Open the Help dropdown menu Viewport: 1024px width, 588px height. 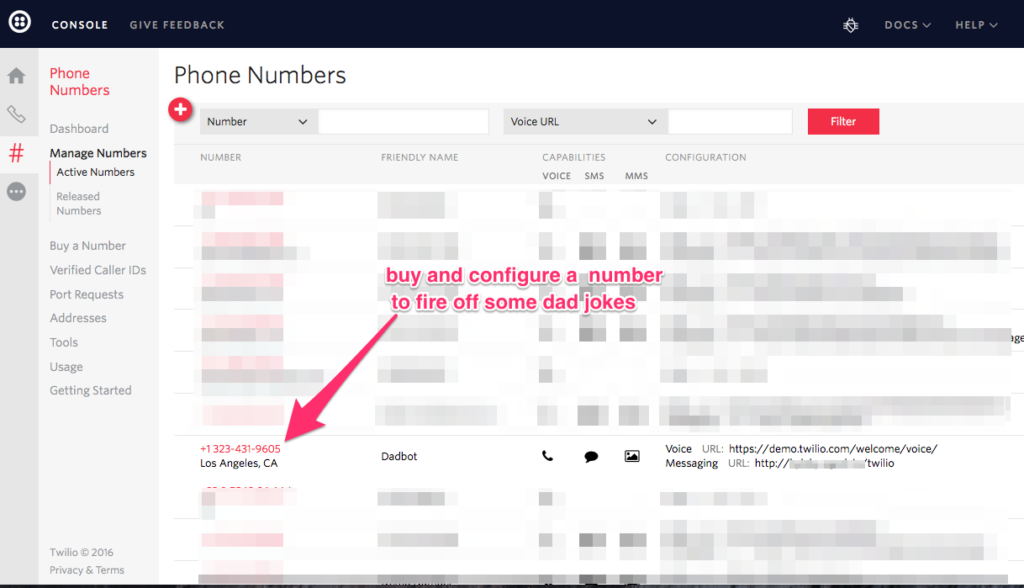(x=975, y=24)
